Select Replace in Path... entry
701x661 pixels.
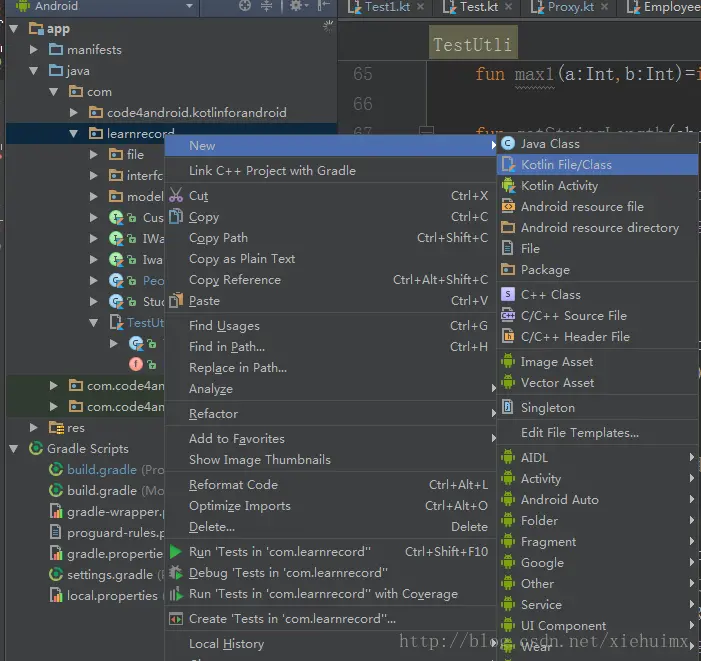[x=331, y=368]
